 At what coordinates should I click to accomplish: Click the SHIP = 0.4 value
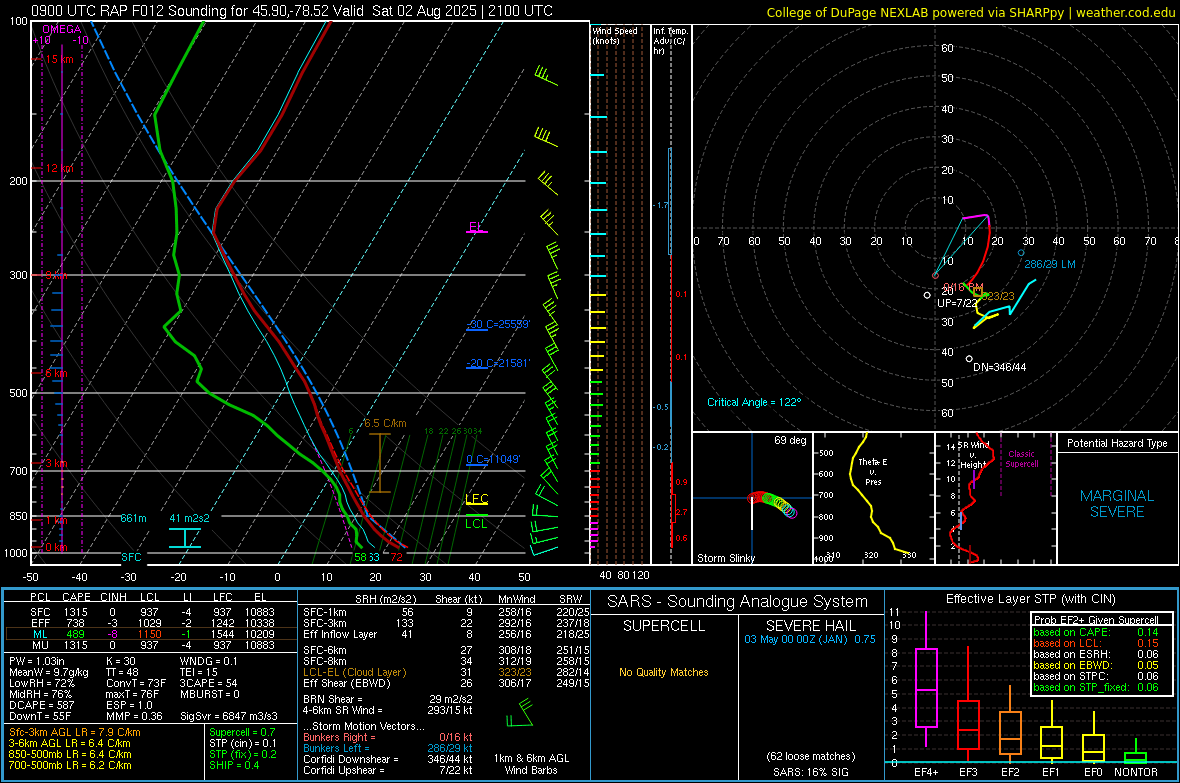coord(234,765)
